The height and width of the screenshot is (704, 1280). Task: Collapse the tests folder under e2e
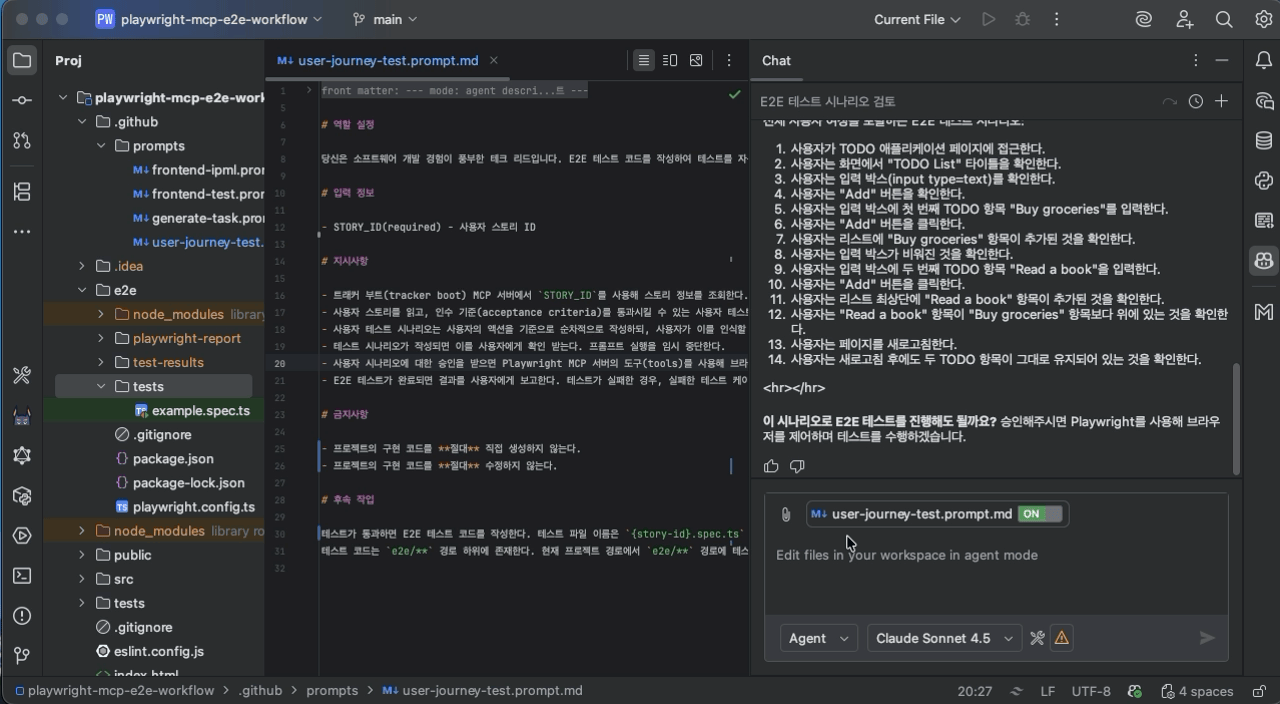coord(101,386)
